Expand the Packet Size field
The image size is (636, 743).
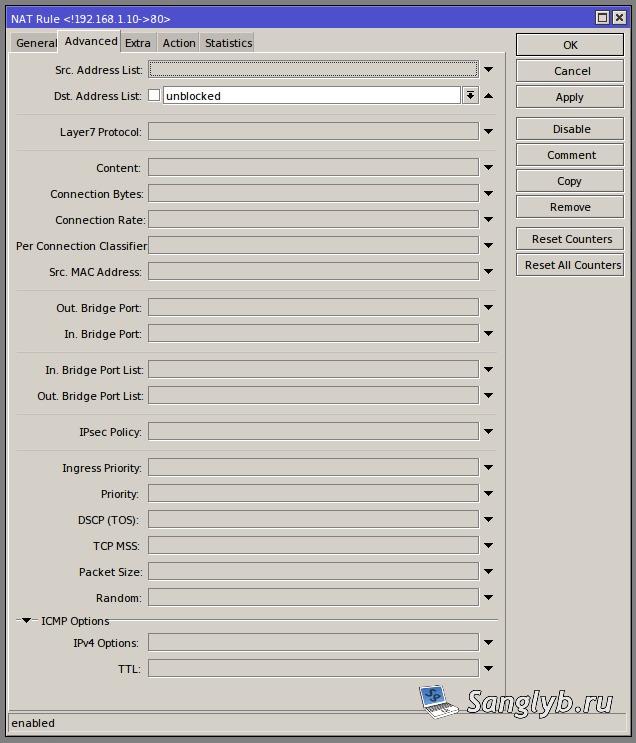click(489, 572)
